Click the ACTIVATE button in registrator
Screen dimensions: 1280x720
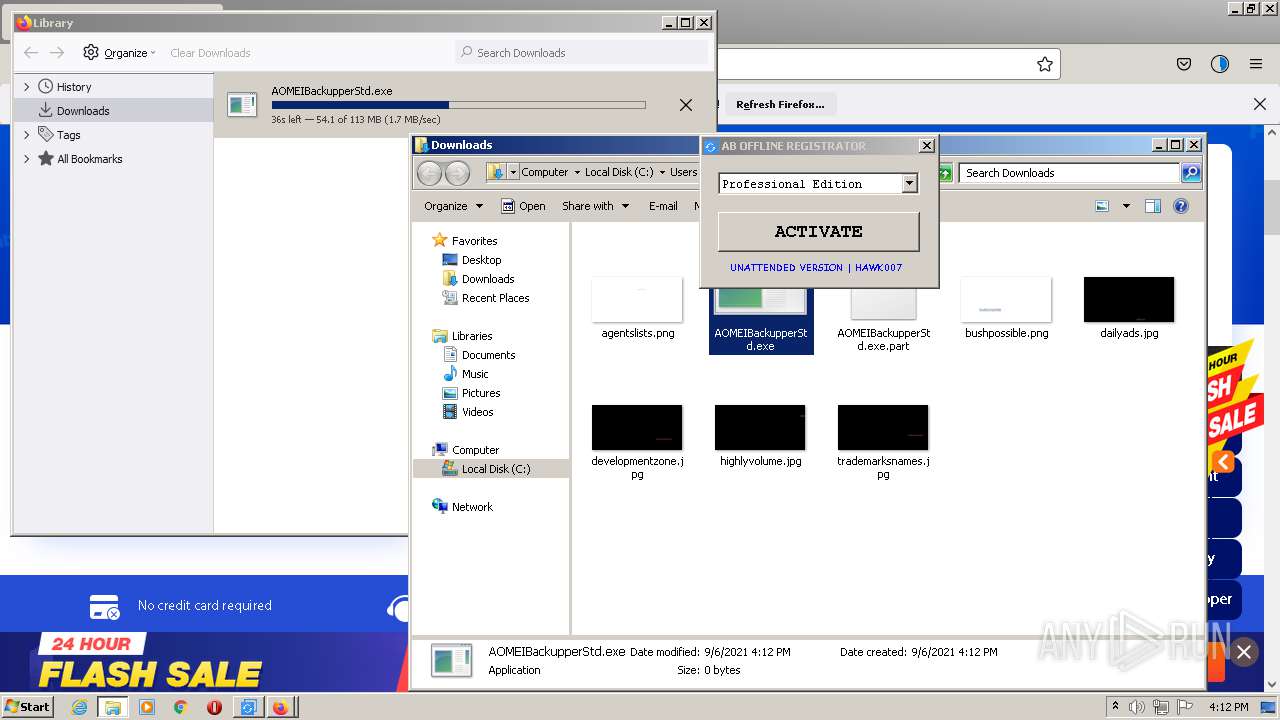818,231
